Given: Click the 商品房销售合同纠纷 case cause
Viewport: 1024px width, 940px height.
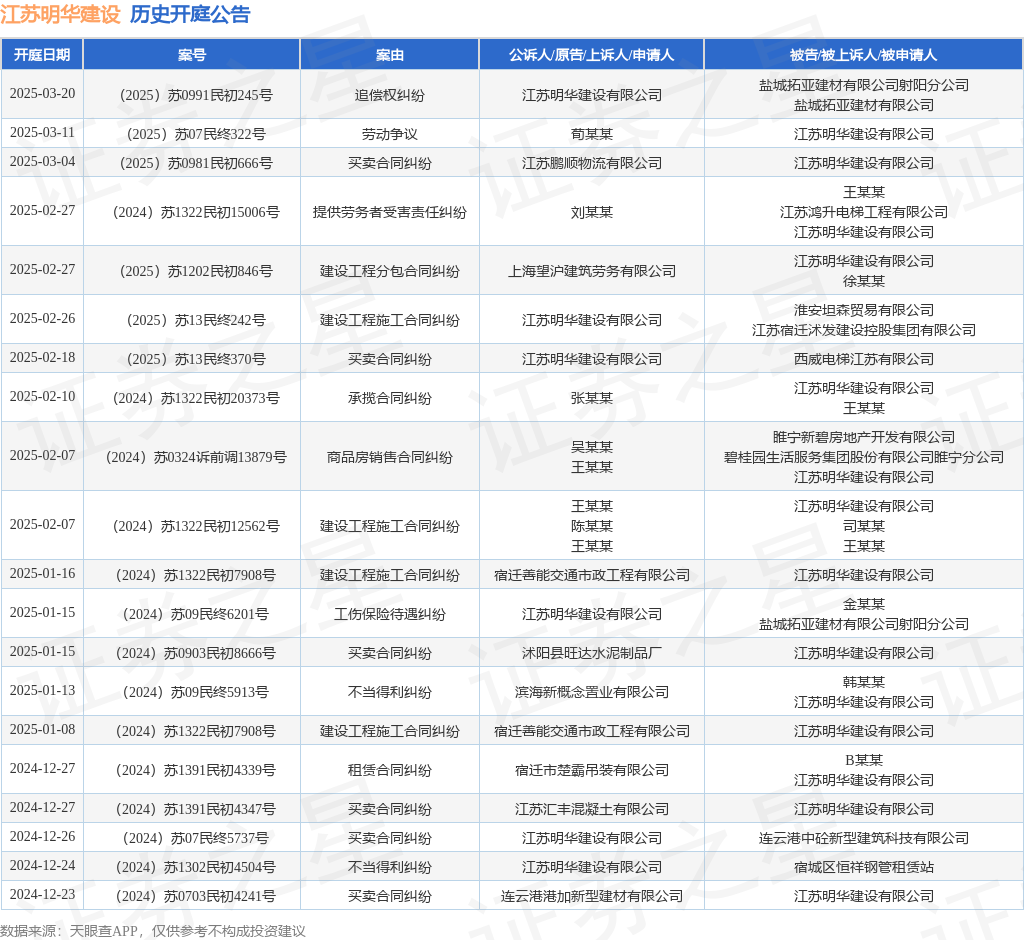Looking at the screenshot, I should 390,457.
